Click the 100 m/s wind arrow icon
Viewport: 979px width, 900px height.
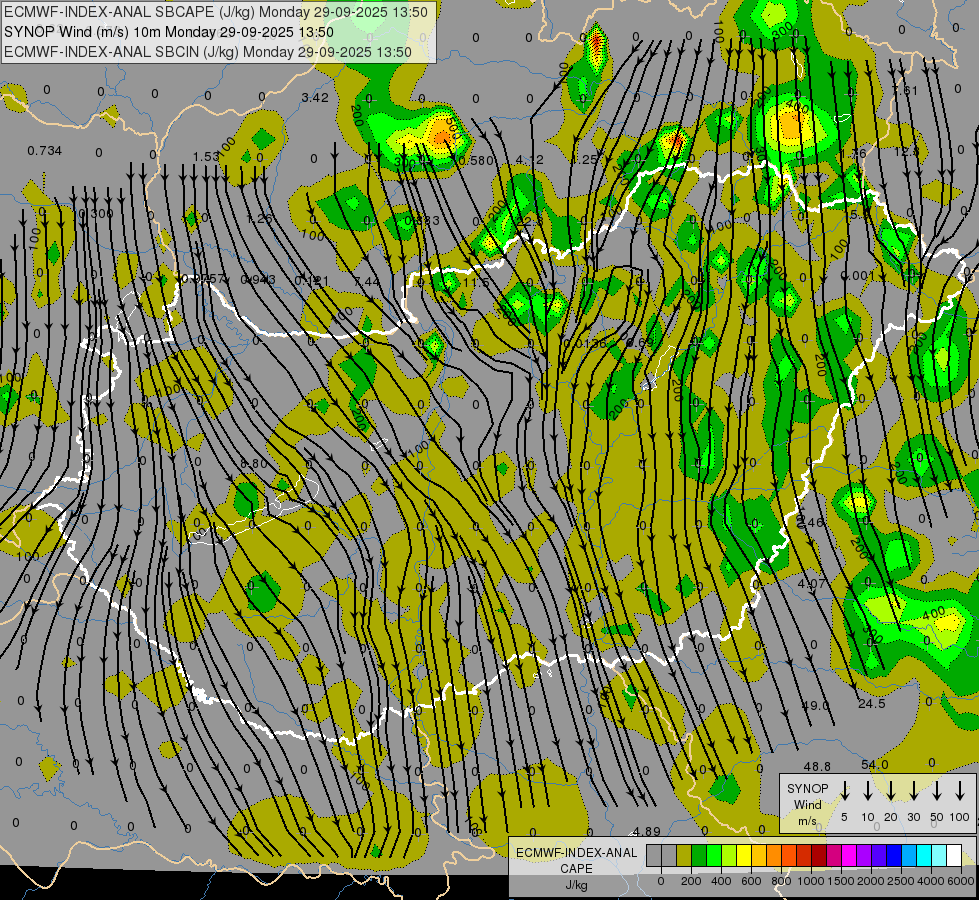tap(961, 791)
